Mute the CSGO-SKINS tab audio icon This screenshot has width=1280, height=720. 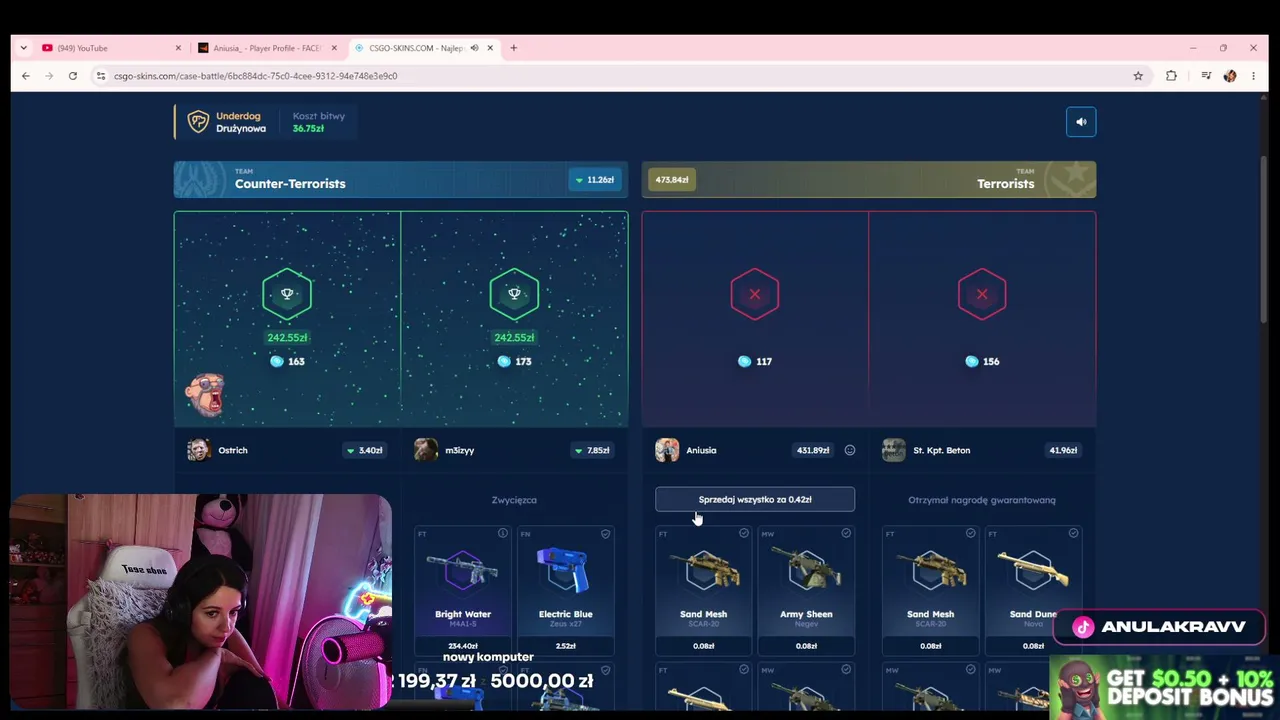click(x=474, y=48)
